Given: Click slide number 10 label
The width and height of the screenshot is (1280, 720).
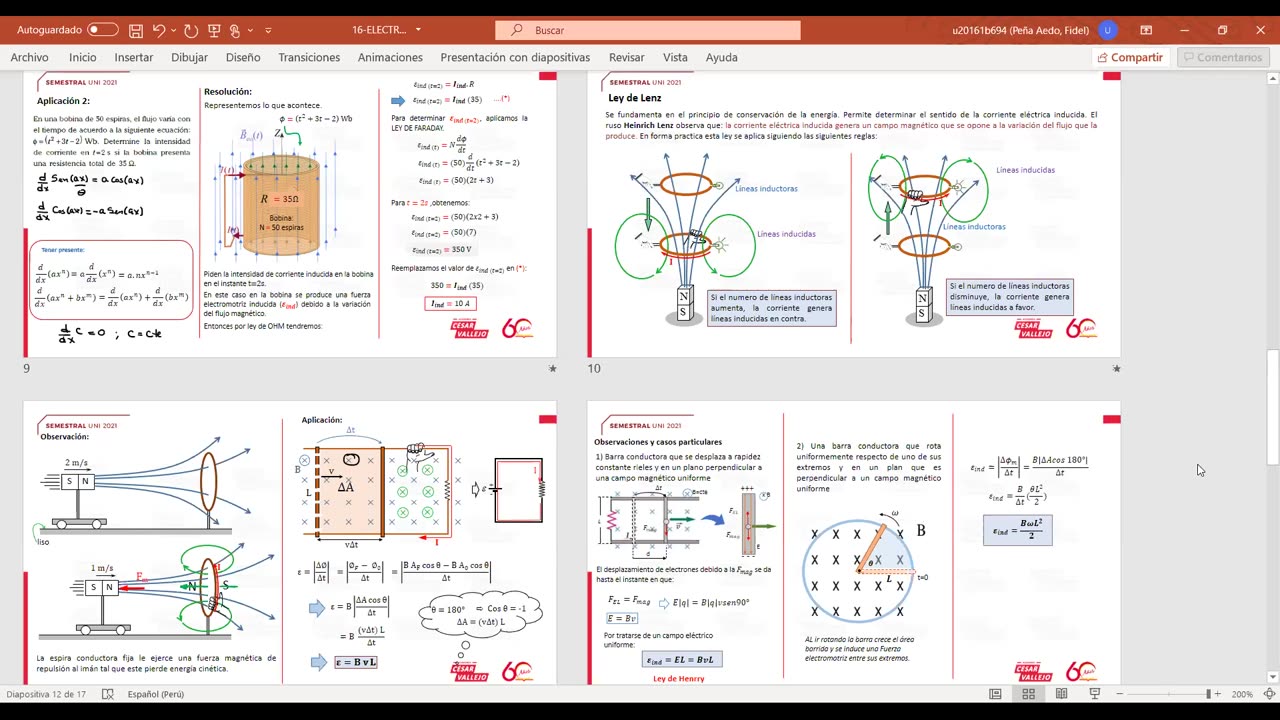Looking at the screenshot, I should click(x=594, y=369).
